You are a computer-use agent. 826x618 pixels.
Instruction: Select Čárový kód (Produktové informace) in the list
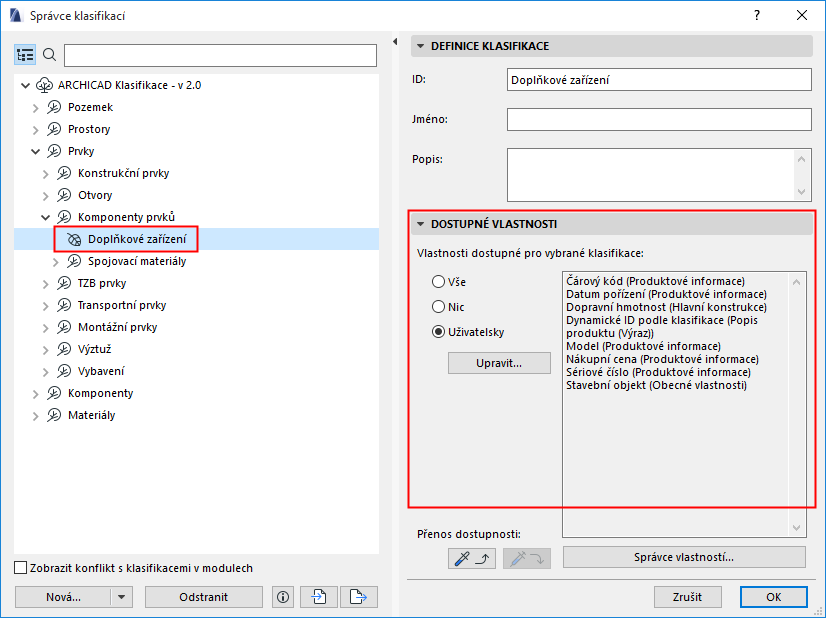[x=655, y=281]
